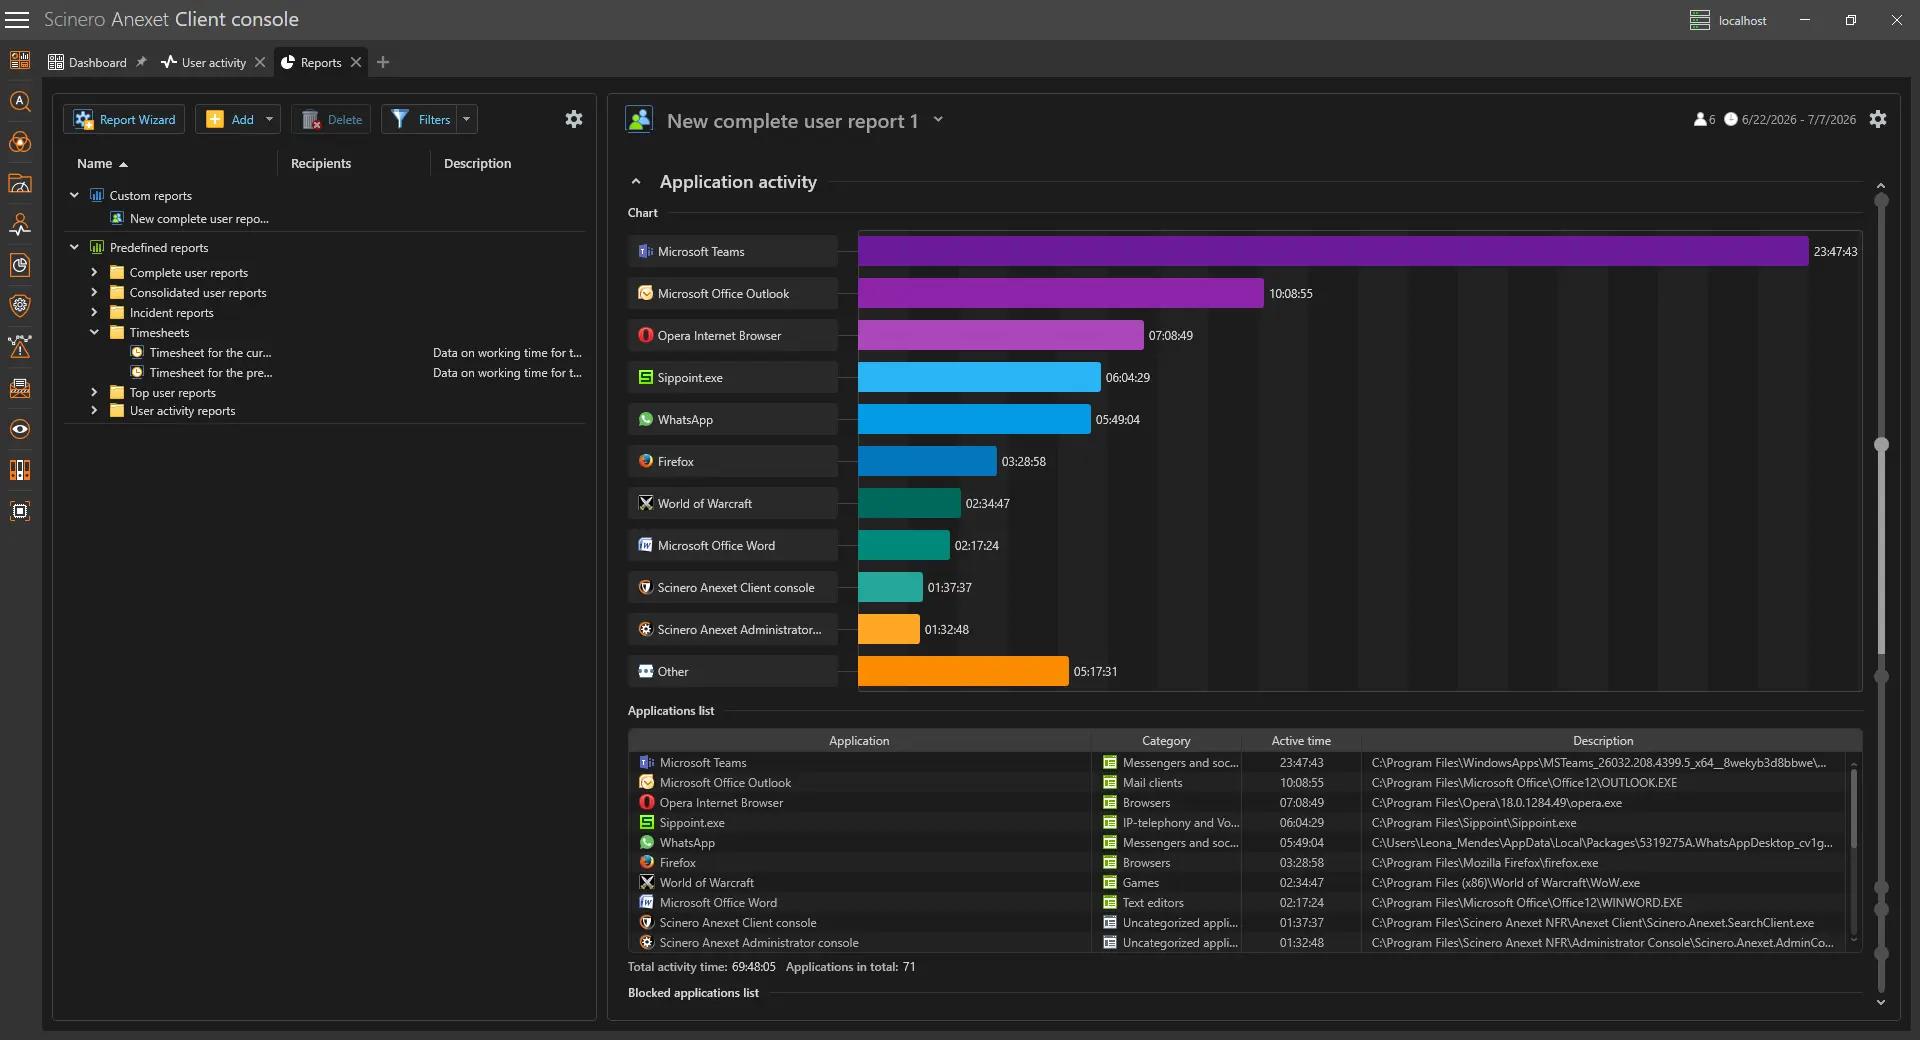Click the Firefox icon in chart legend
The image size is (1920, 1040).
tap(646, 462)
